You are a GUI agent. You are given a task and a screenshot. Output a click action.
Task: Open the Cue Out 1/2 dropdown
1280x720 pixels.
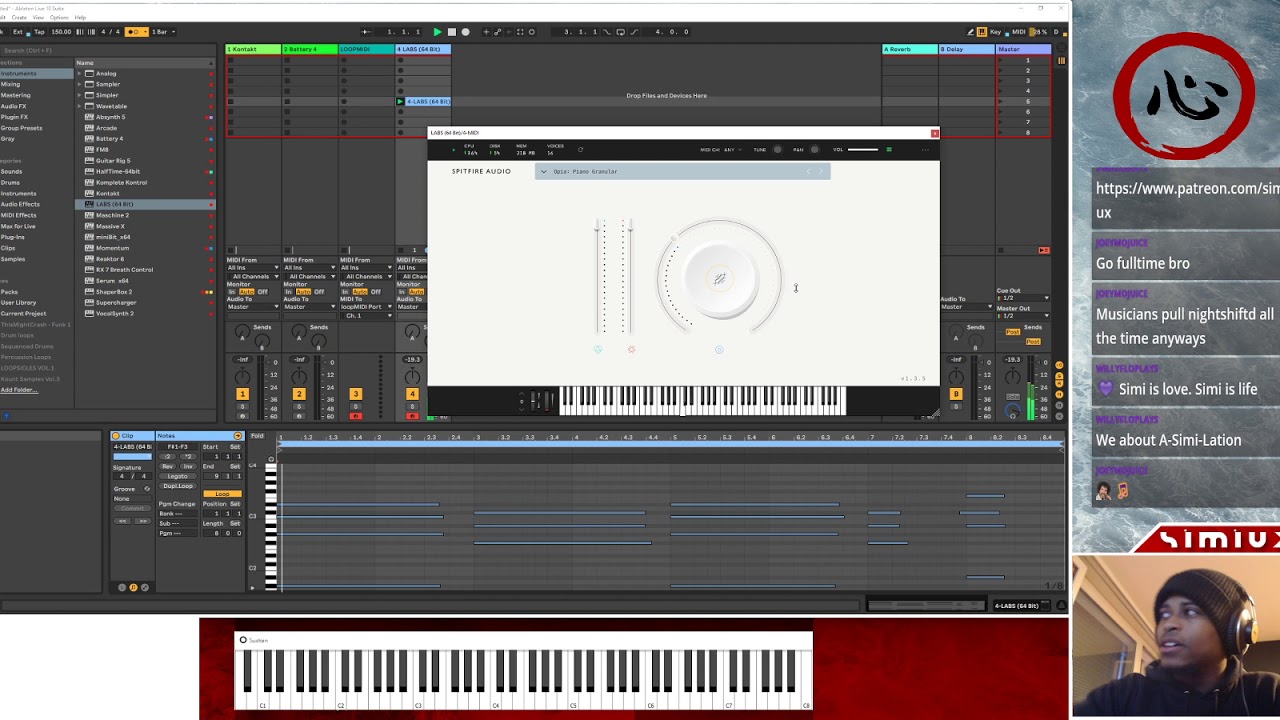[1024, 298]
